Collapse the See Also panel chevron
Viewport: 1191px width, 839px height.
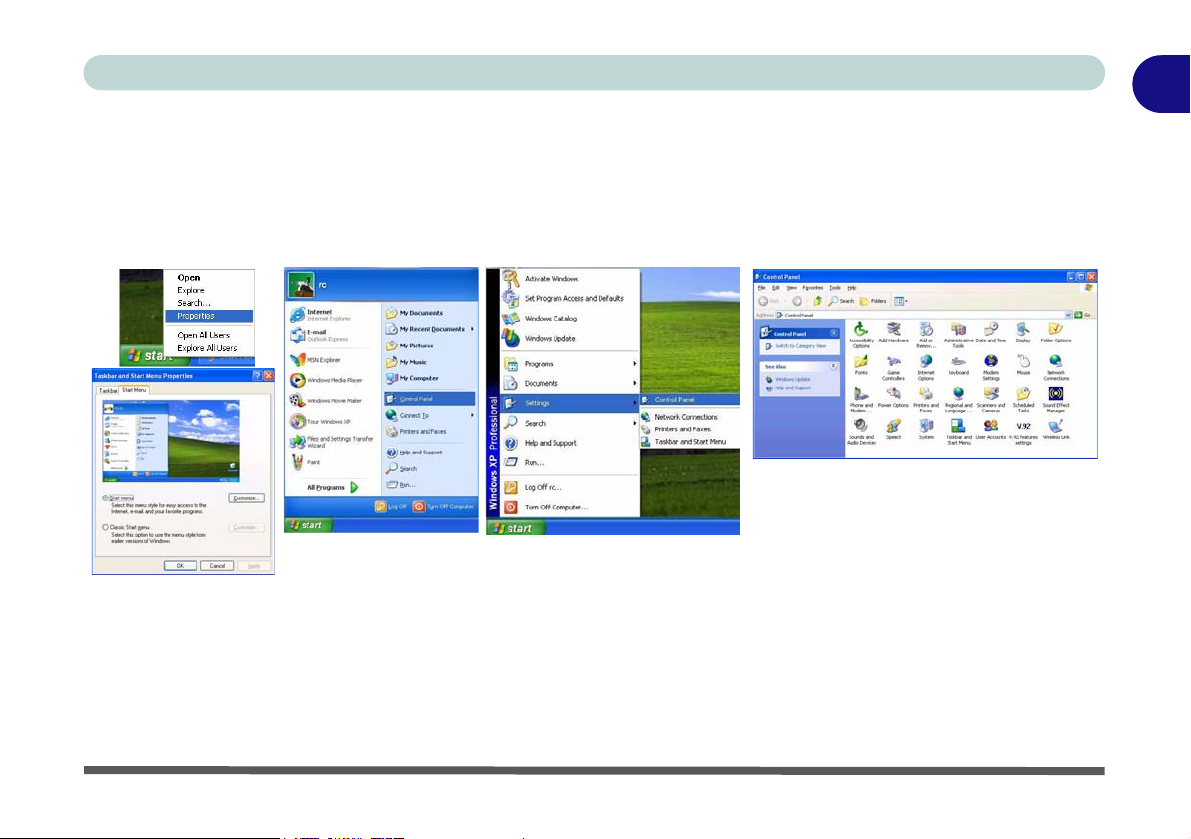point(833,366)
